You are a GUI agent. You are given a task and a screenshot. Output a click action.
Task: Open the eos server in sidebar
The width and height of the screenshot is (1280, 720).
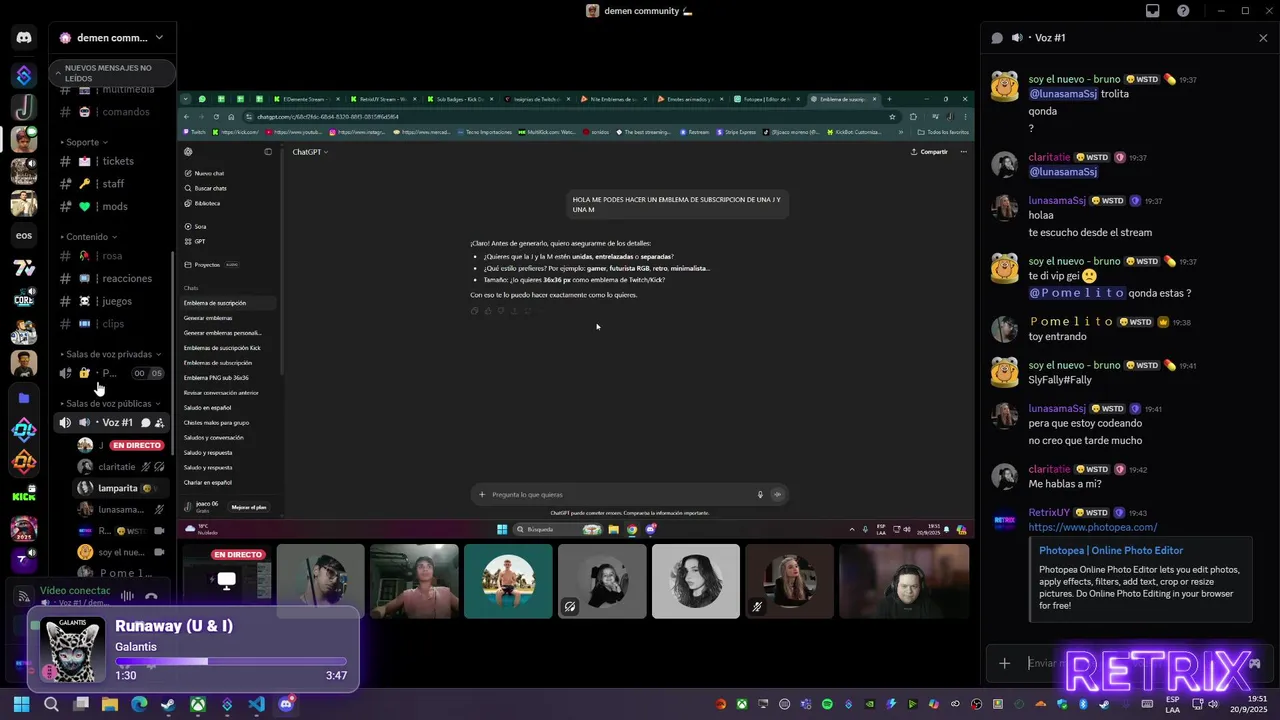click(x=24, y=235)
